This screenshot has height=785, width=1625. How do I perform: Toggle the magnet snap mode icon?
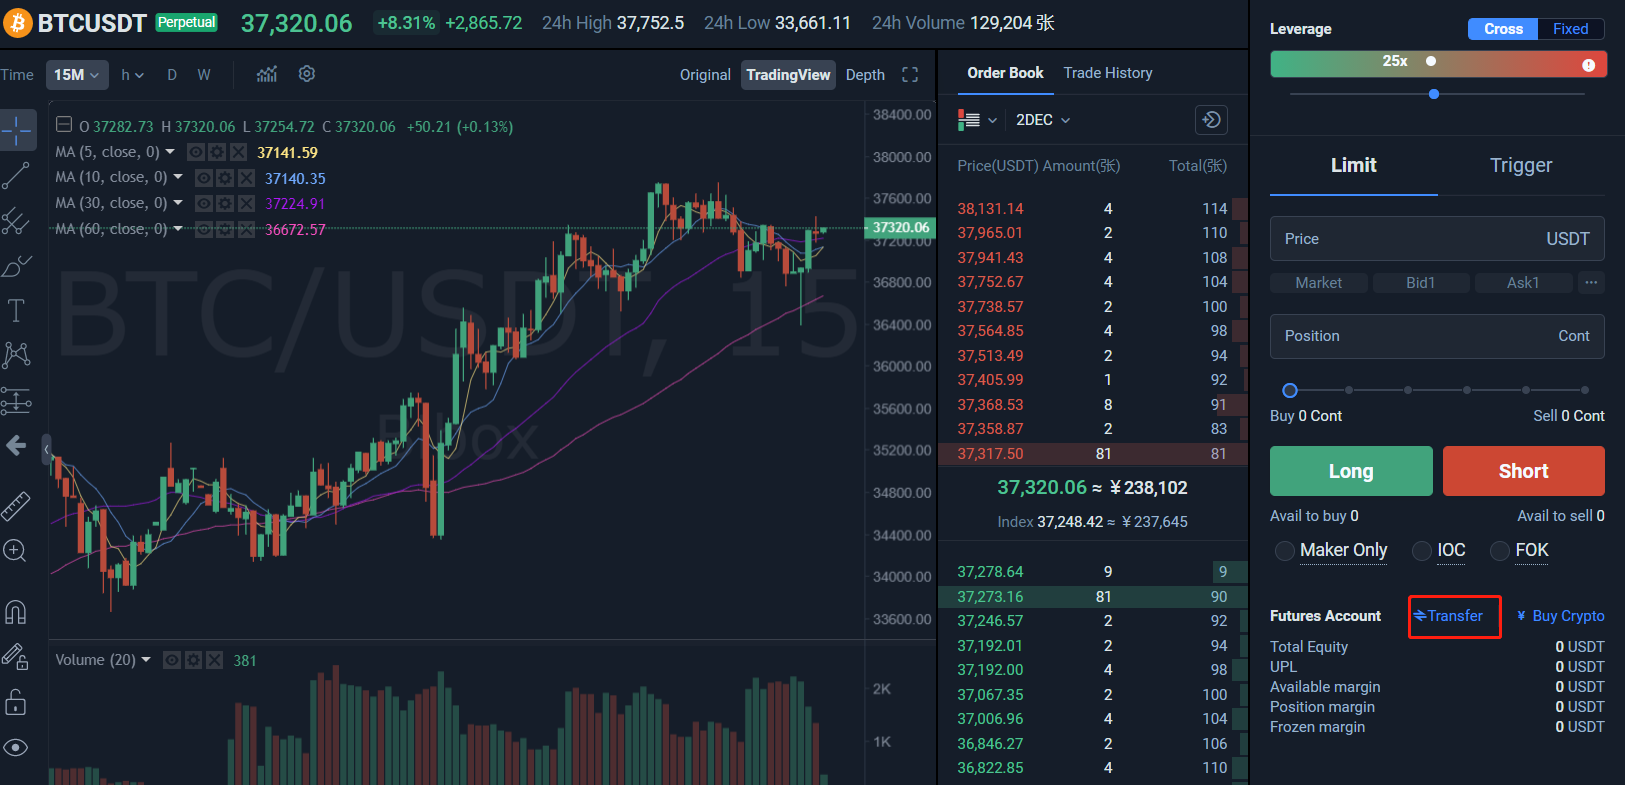pos(16,612)
